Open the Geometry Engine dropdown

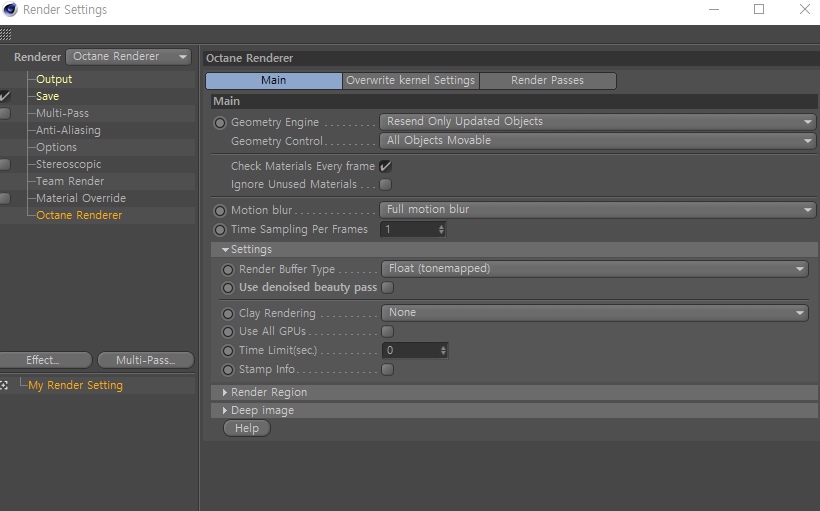click(598, 121)
